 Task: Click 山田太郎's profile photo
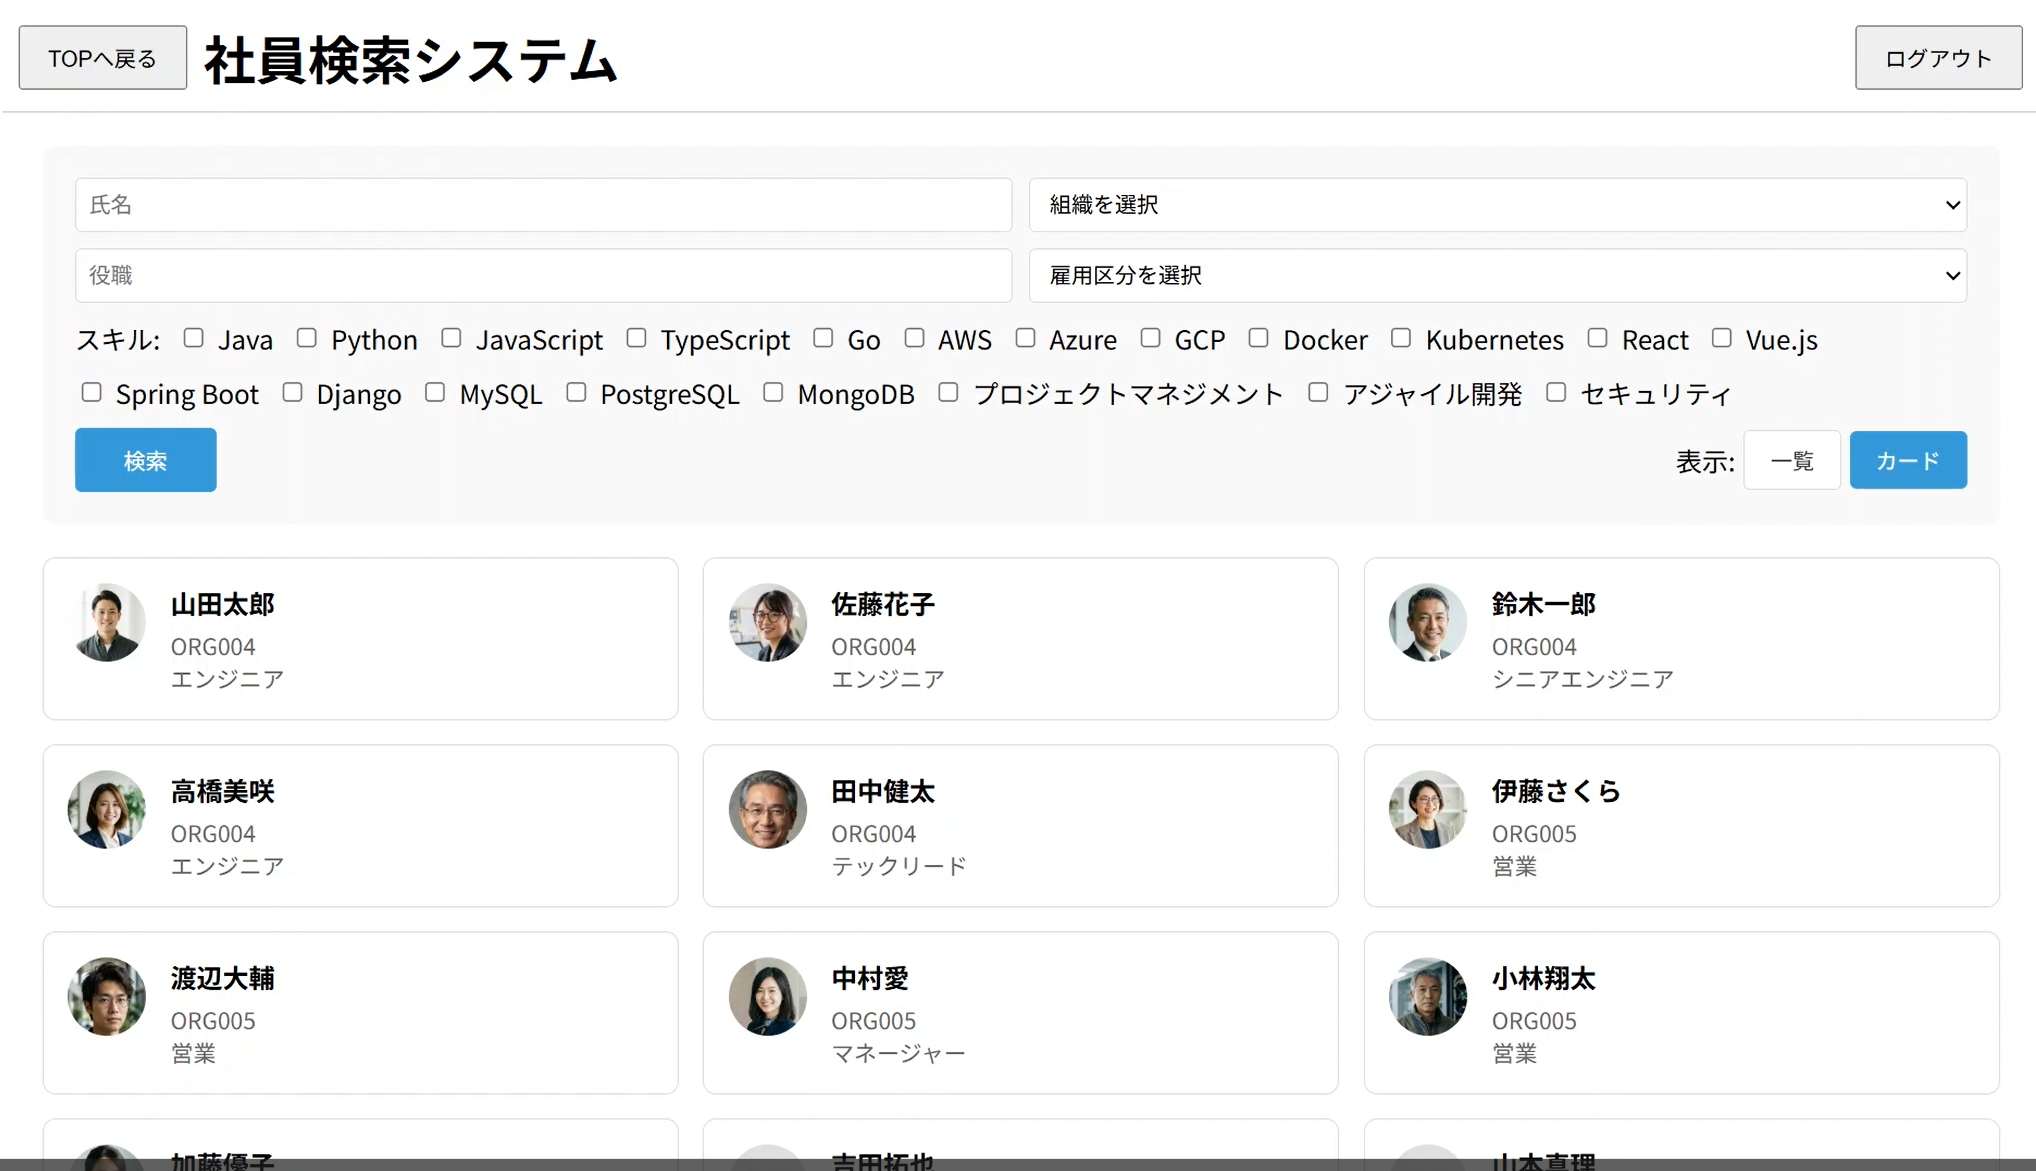pos(107,622)
